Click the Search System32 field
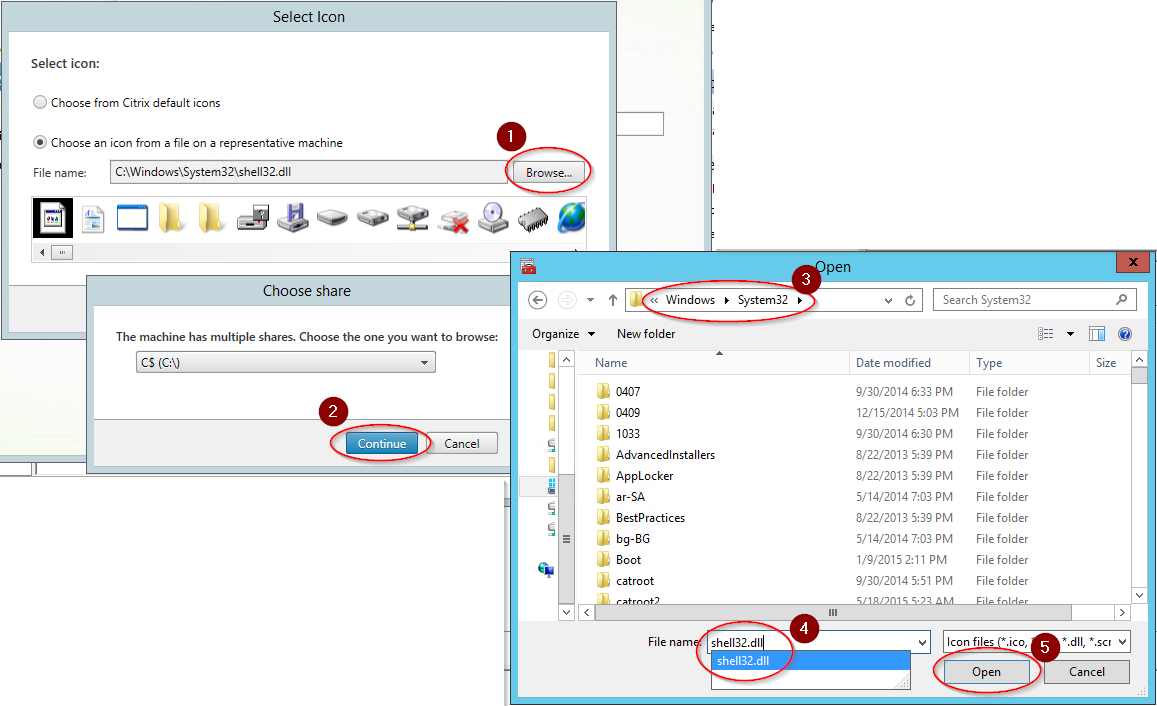Image resolution: width=1157 pixels, height=706 pixels. [x=1035, y=300]
